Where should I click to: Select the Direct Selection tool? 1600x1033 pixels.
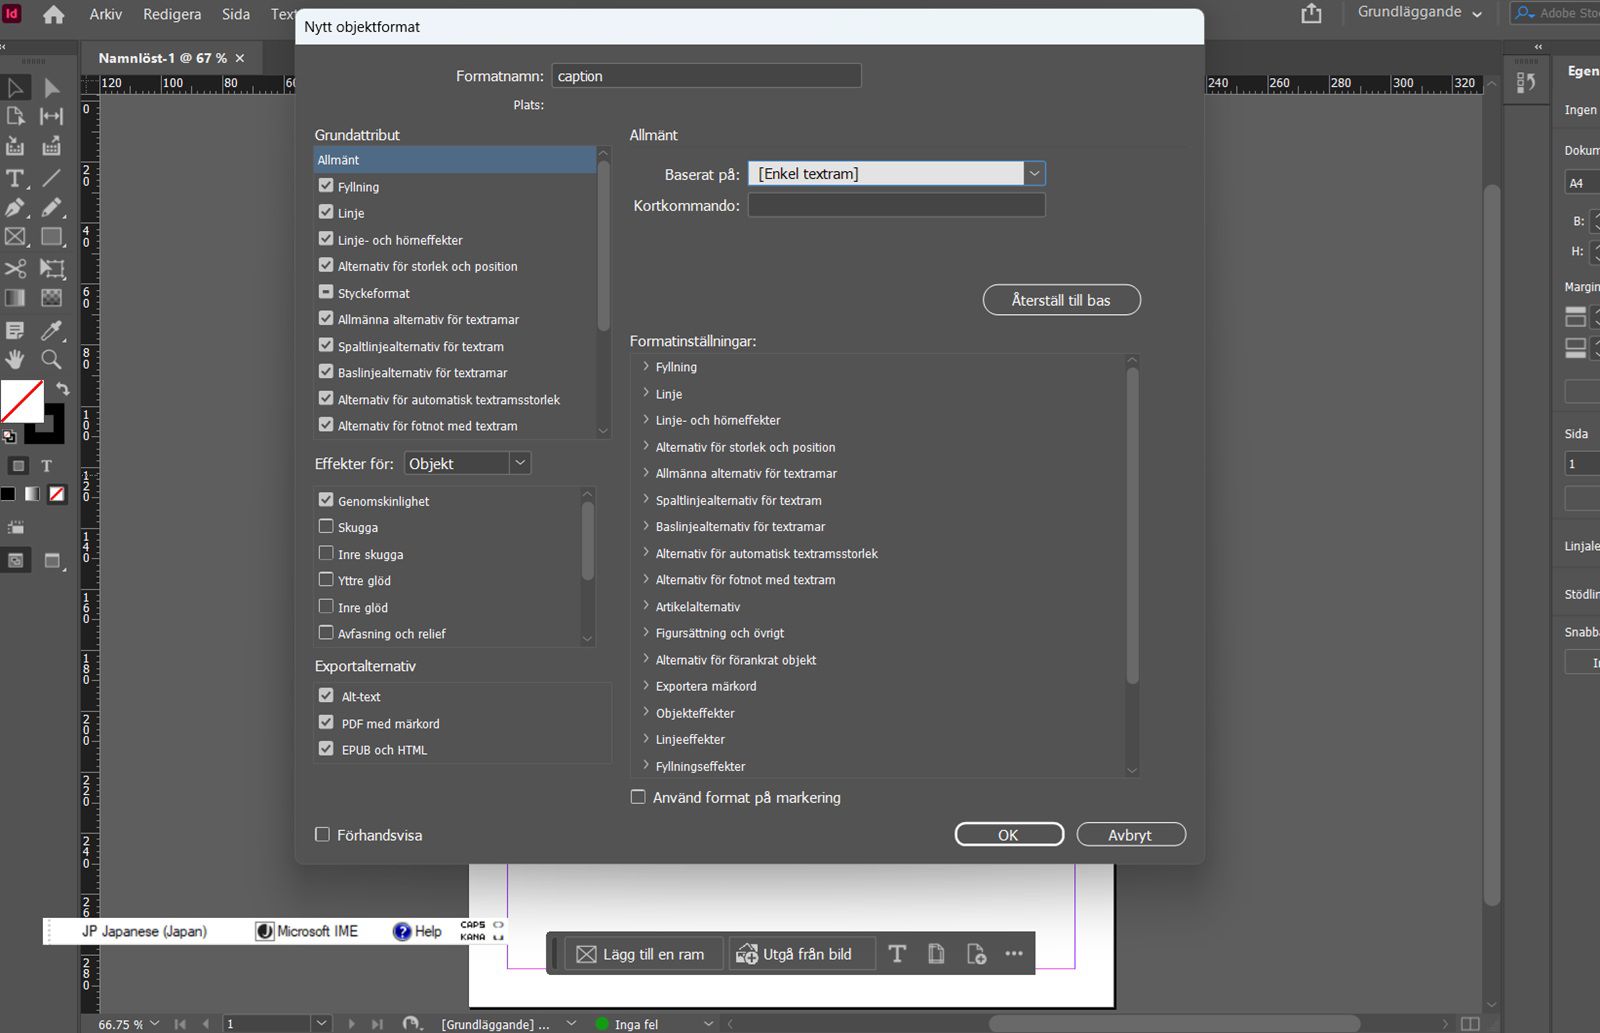(52, 88)
